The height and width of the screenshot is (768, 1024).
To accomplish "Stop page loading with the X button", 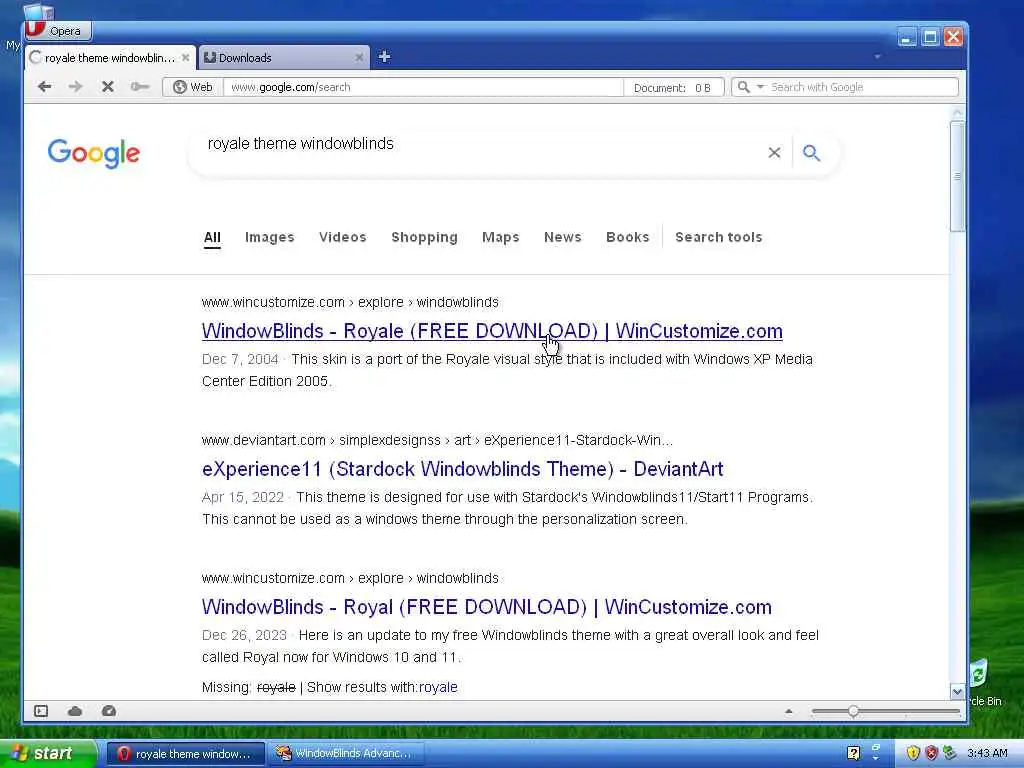I will (108, 87).
